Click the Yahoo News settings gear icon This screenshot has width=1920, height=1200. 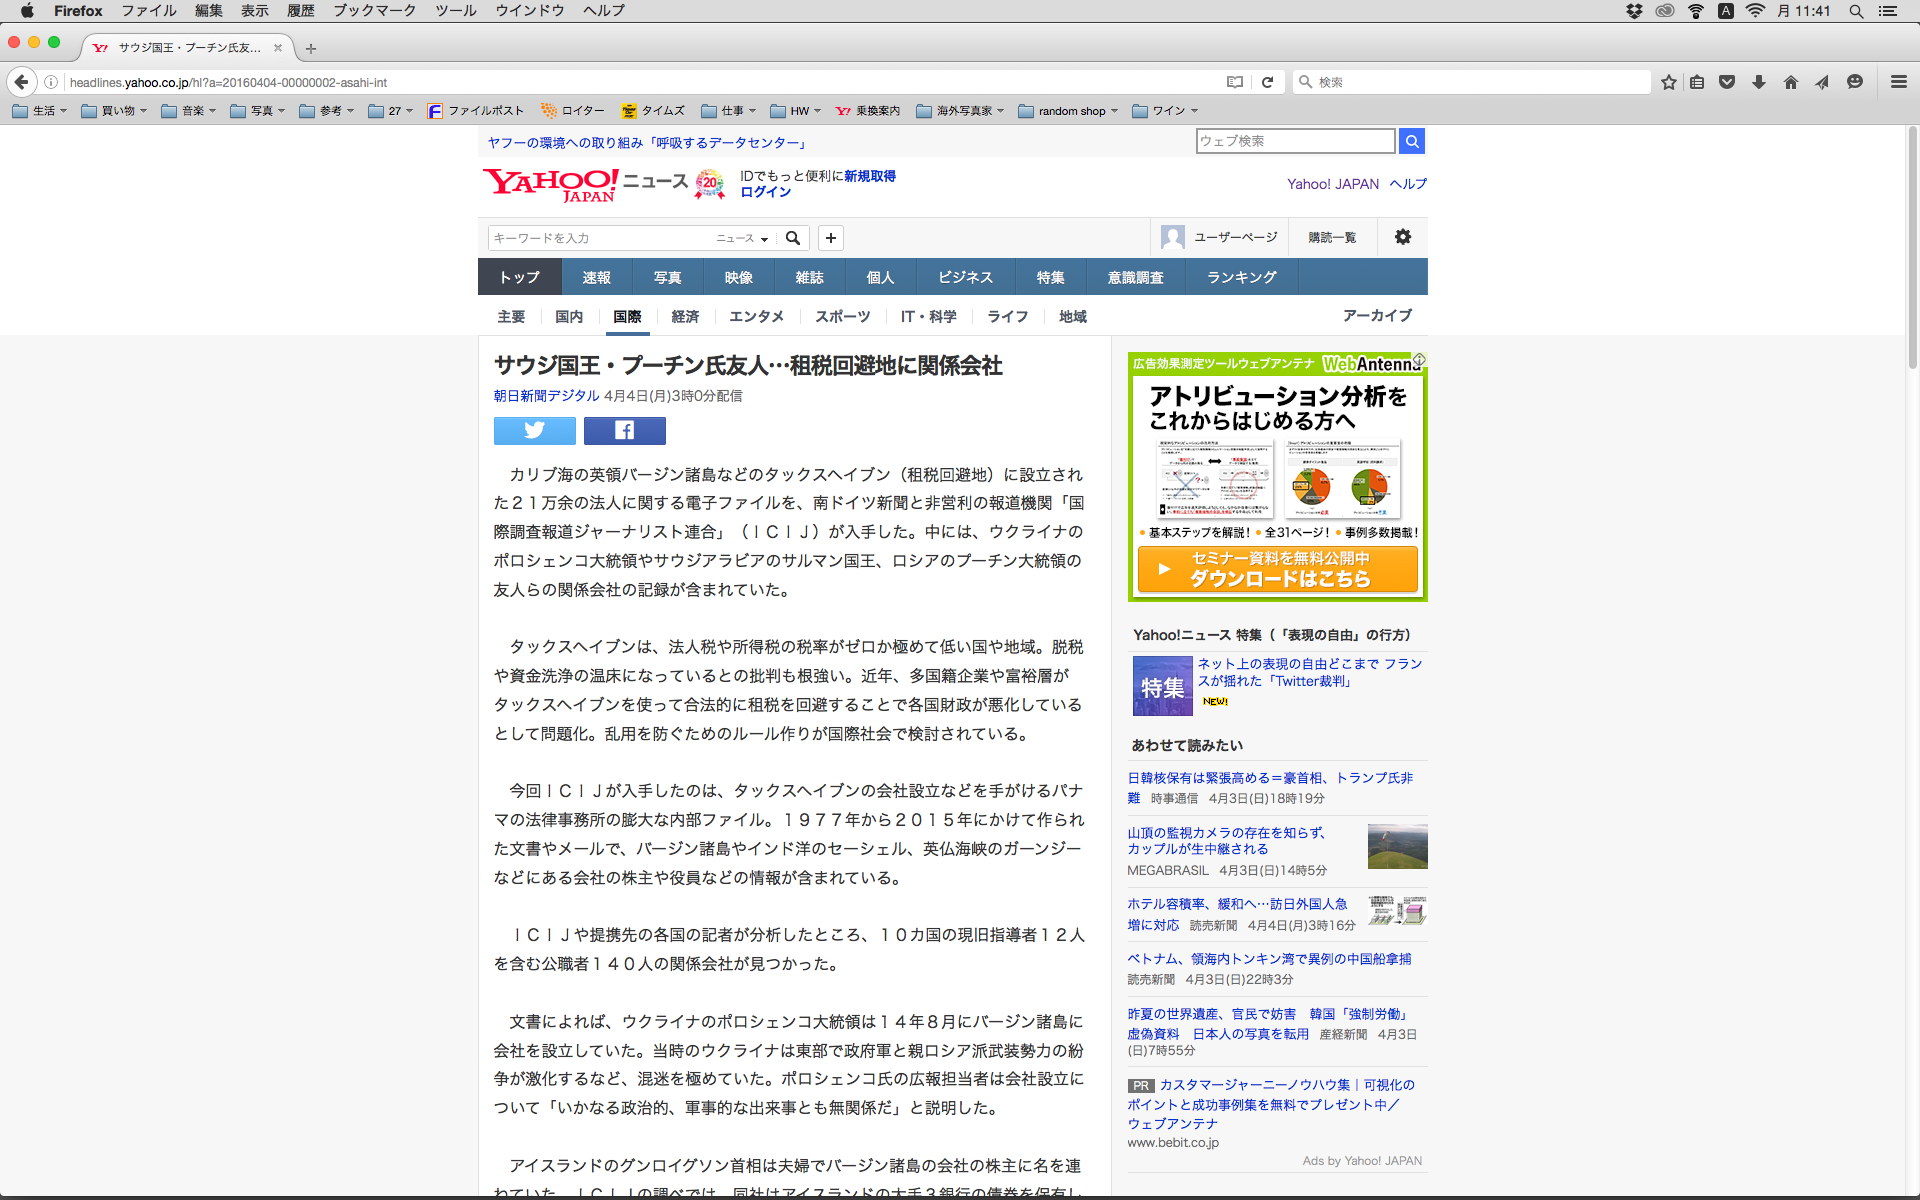(x=1402, y=237)
